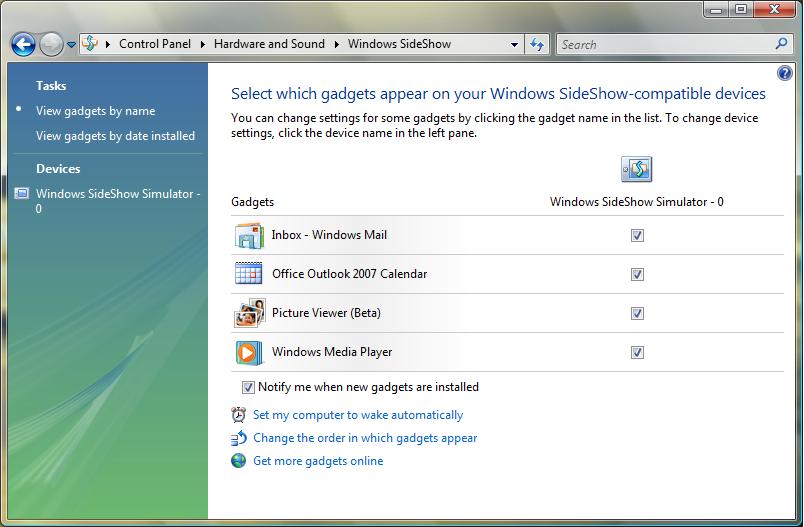
Task: Click the magnifier search icon
Action: [781, 44]
